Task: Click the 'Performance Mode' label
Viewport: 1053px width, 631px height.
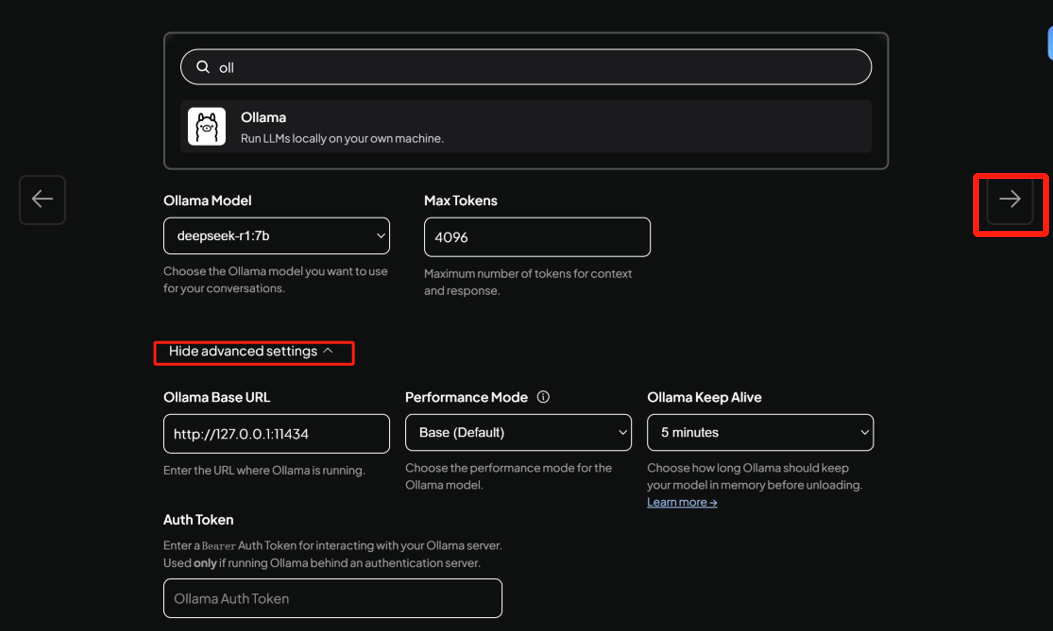Action: tap(466, 397)
